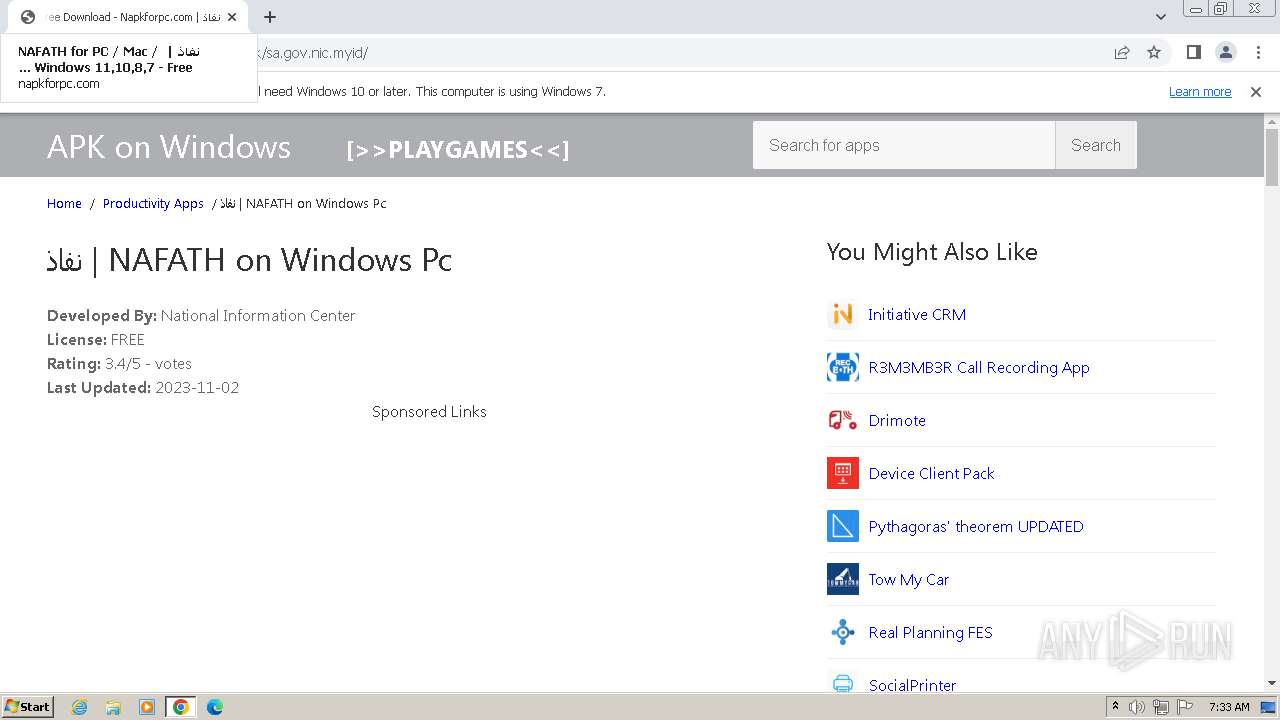Select the NAFATH on Windows Pc heading
Screen dimensions: 1280x720
point(249,260)
